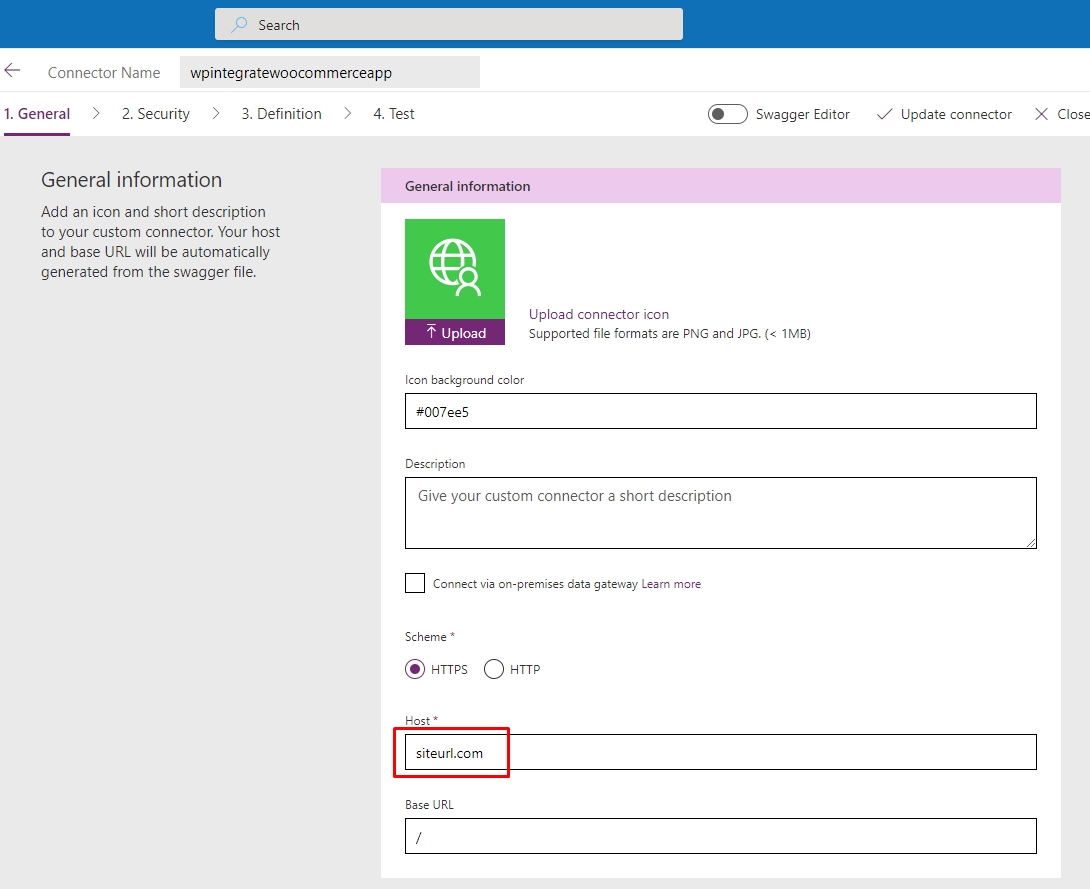Screen dimensions: 1090x889
Task: Go to the 2. Security step
Action: [x=156, y=114]
